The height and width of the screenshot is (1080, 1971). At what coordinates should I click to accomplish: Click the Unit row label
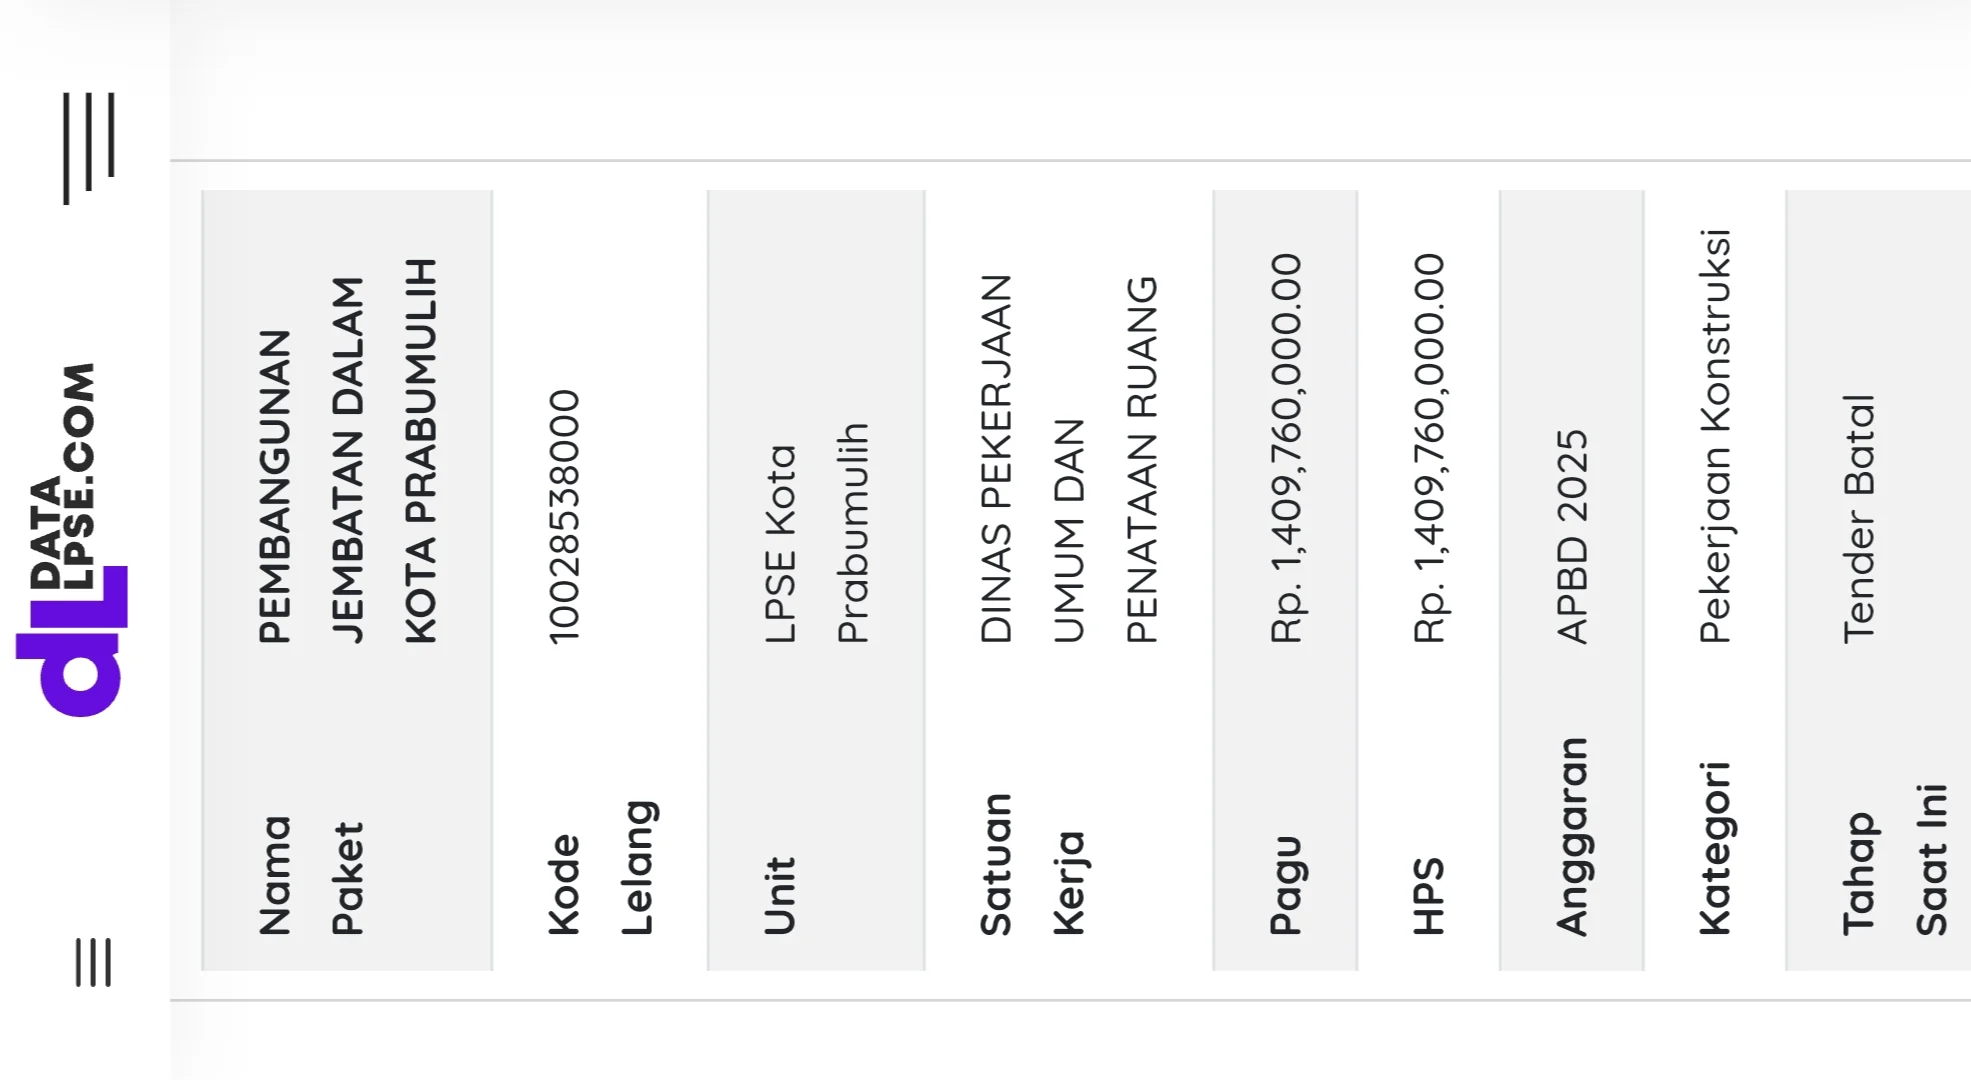click(x=780, y=895)
